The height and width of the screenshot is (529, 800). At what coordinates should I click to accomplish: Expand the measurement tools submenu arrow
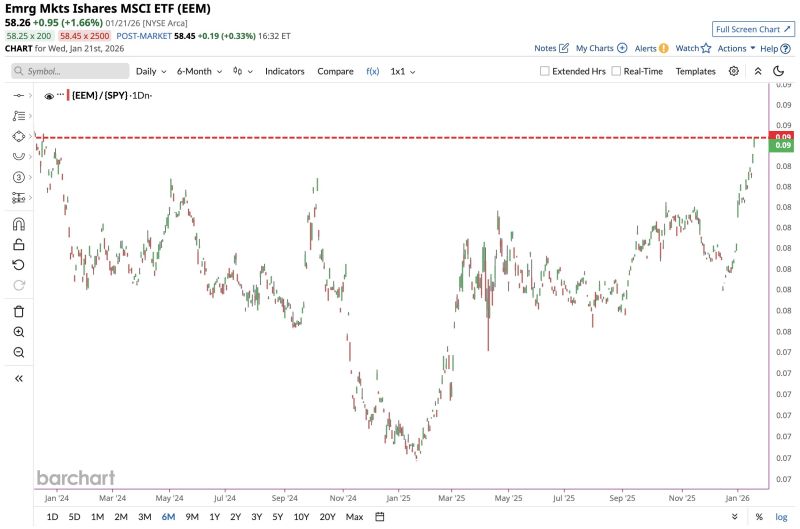(31, 197)
